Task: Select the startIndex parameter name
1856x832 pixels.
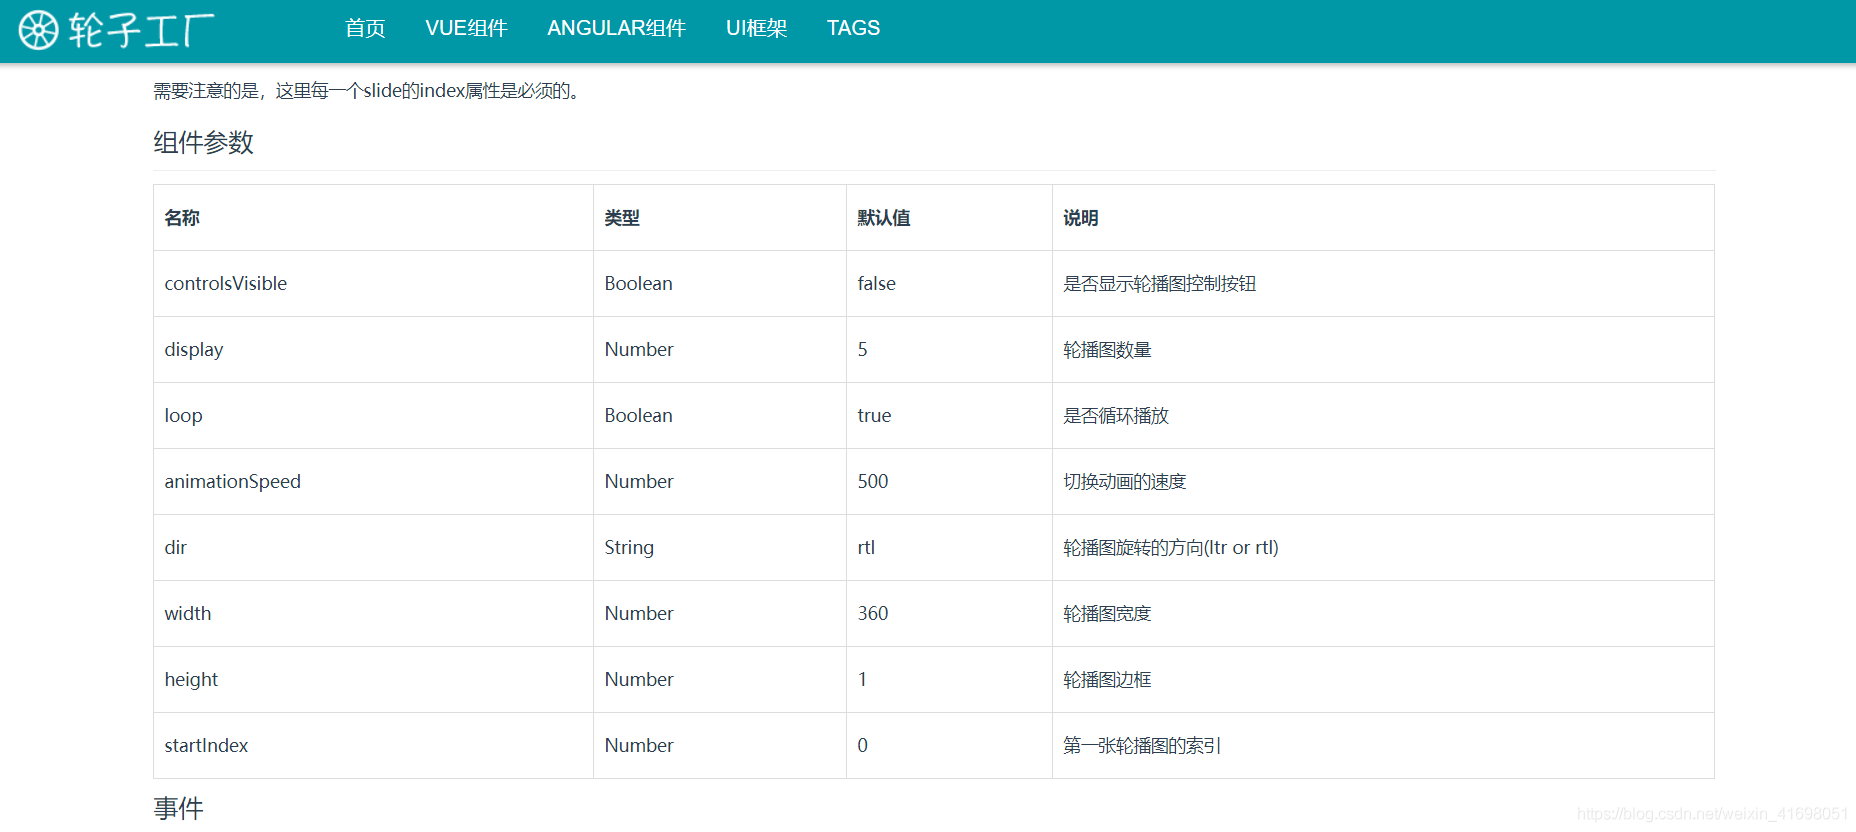Action: pyautogui.click(x=206, y=746)
